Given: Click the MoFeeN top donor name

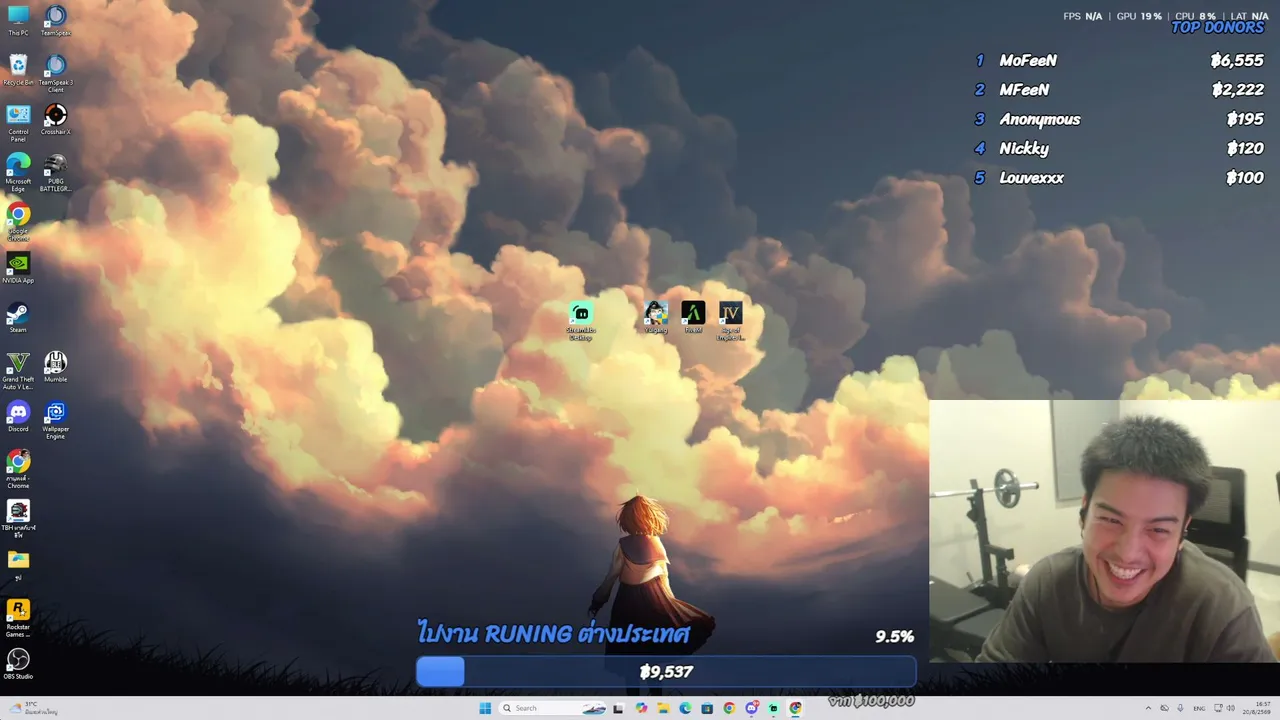Looking at the screenshot, I should (x=1028, y=61).
